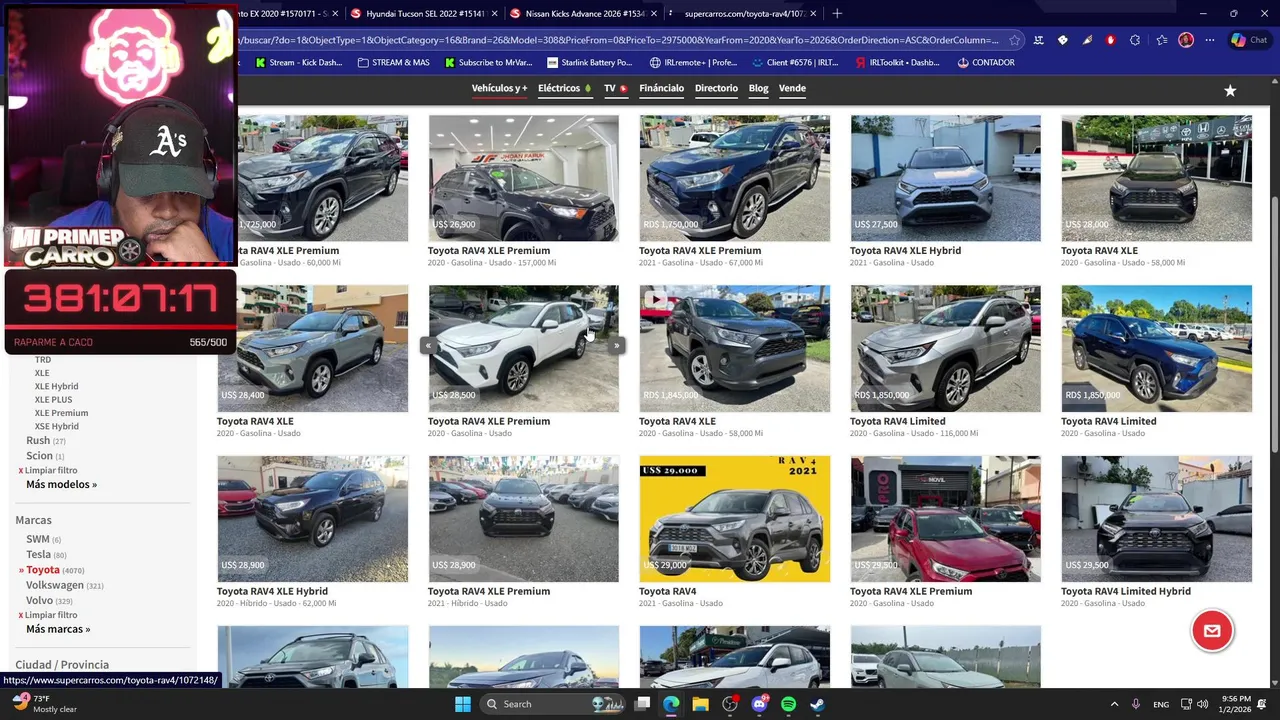Expand Más modelos list
Screen dimensions: 1280x720
(61, 484)
